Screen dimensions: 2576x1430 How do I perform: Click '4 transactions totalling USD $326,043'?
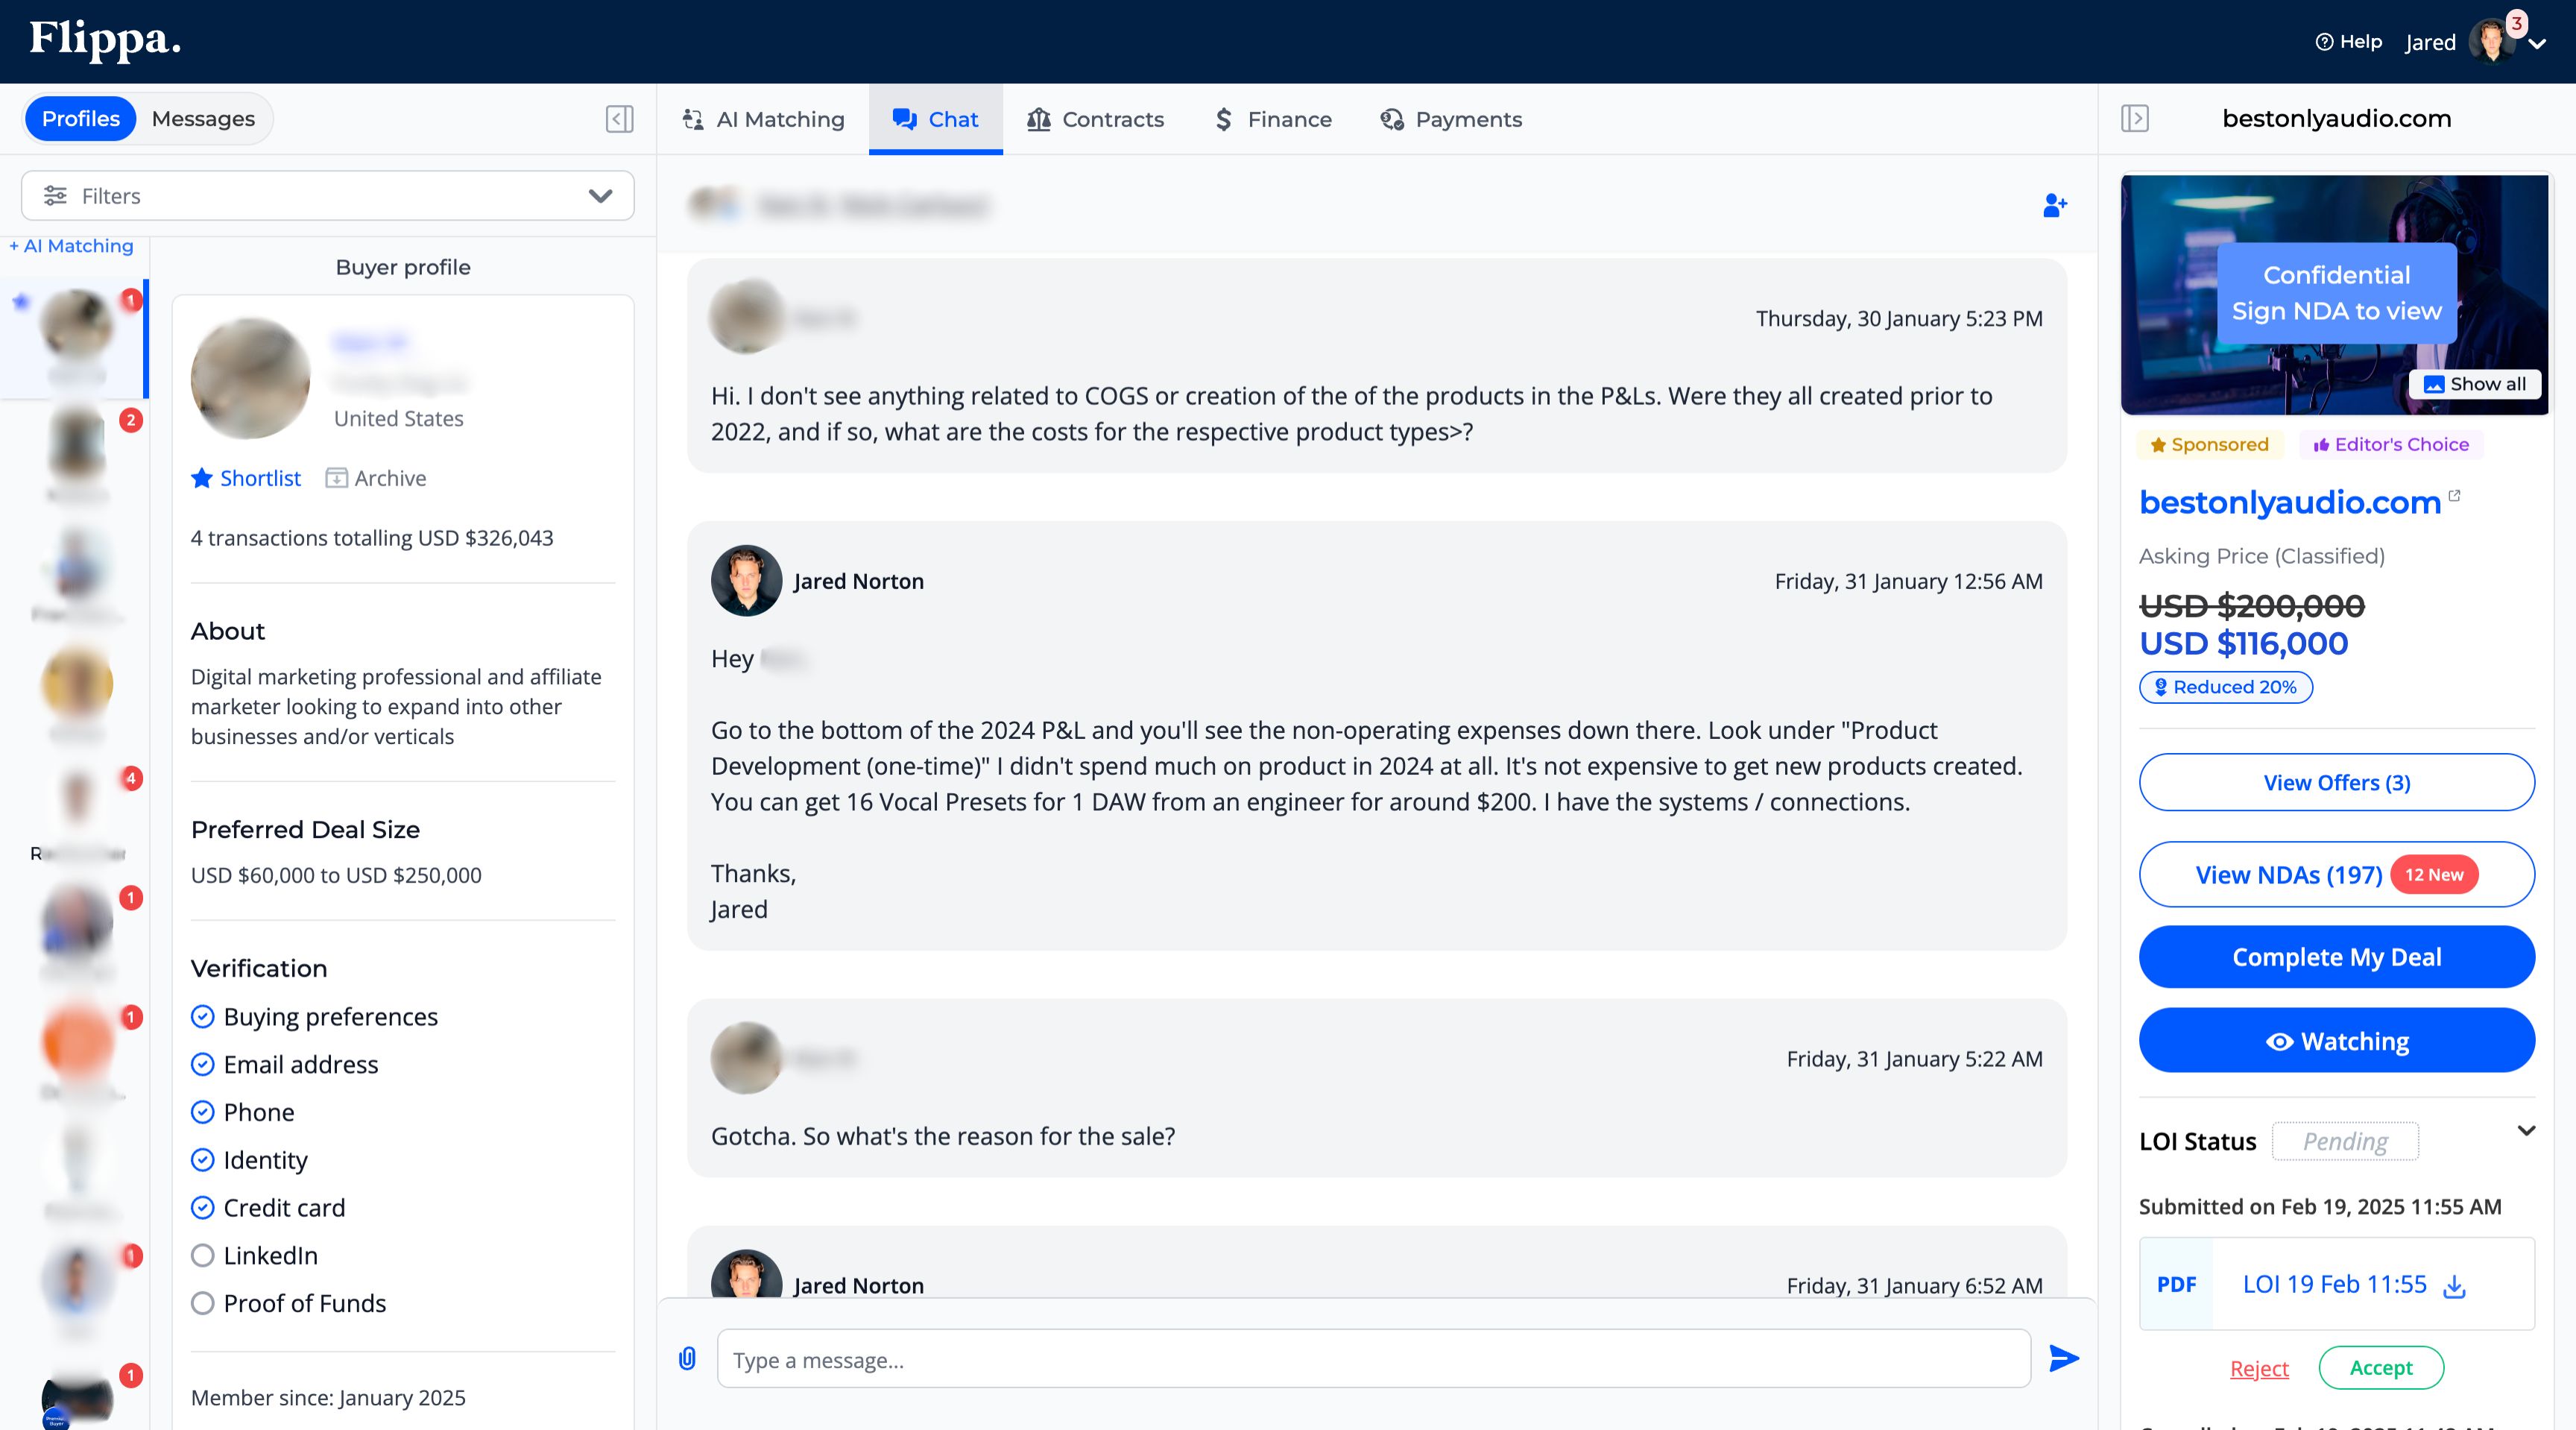coord(372,538)
